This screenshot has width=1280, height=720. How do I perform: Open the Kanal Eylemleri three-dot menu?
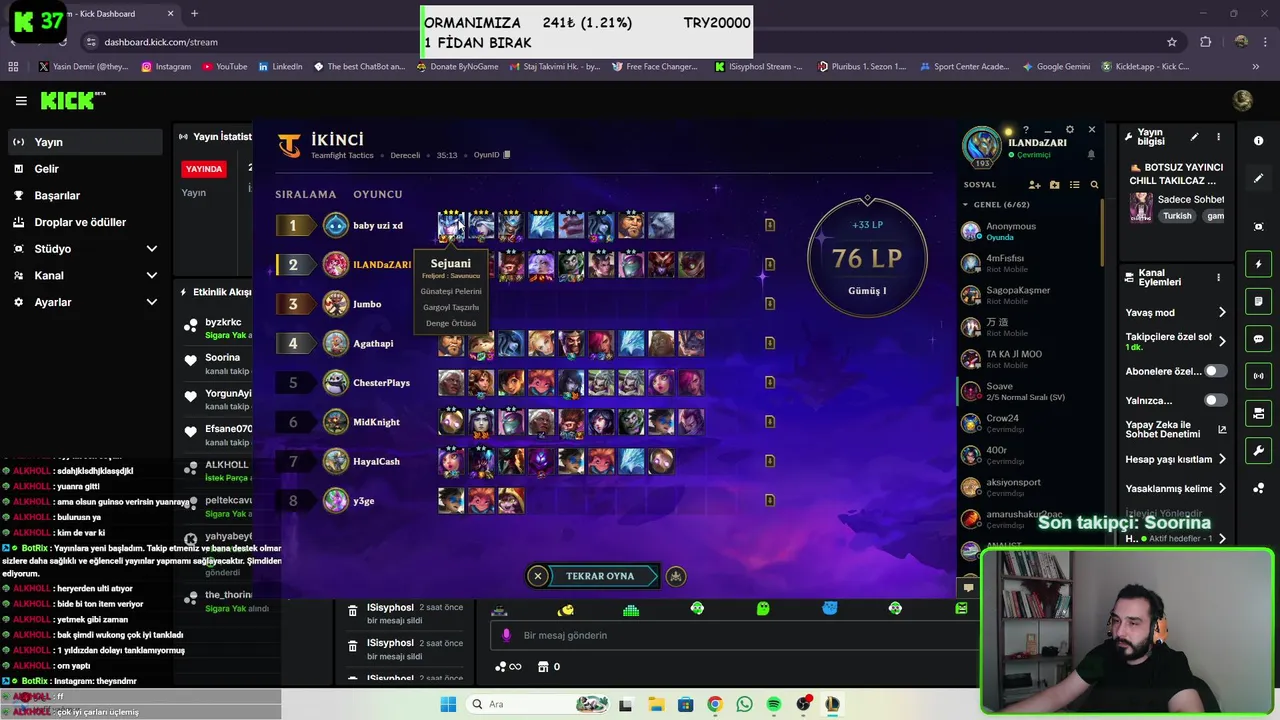[x=1218, y=278]
